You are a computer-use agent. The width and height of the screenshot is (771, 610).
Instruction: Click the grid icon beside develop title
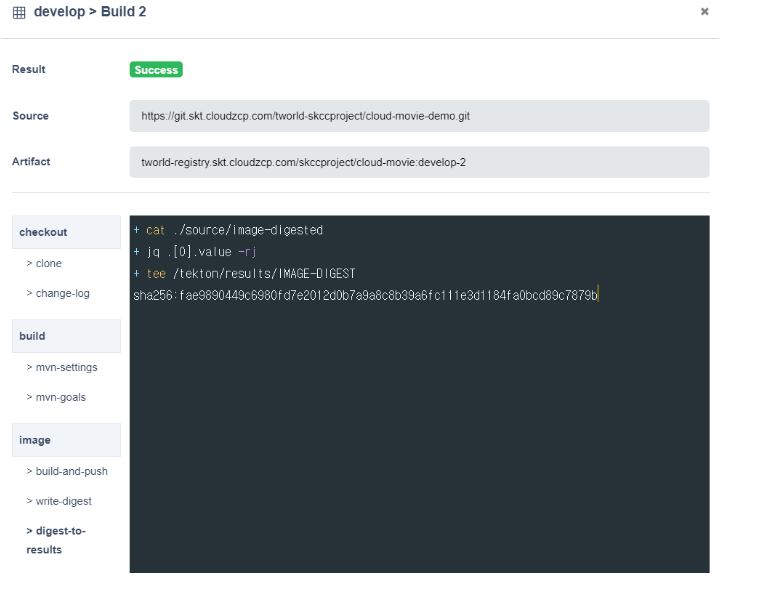19,12
